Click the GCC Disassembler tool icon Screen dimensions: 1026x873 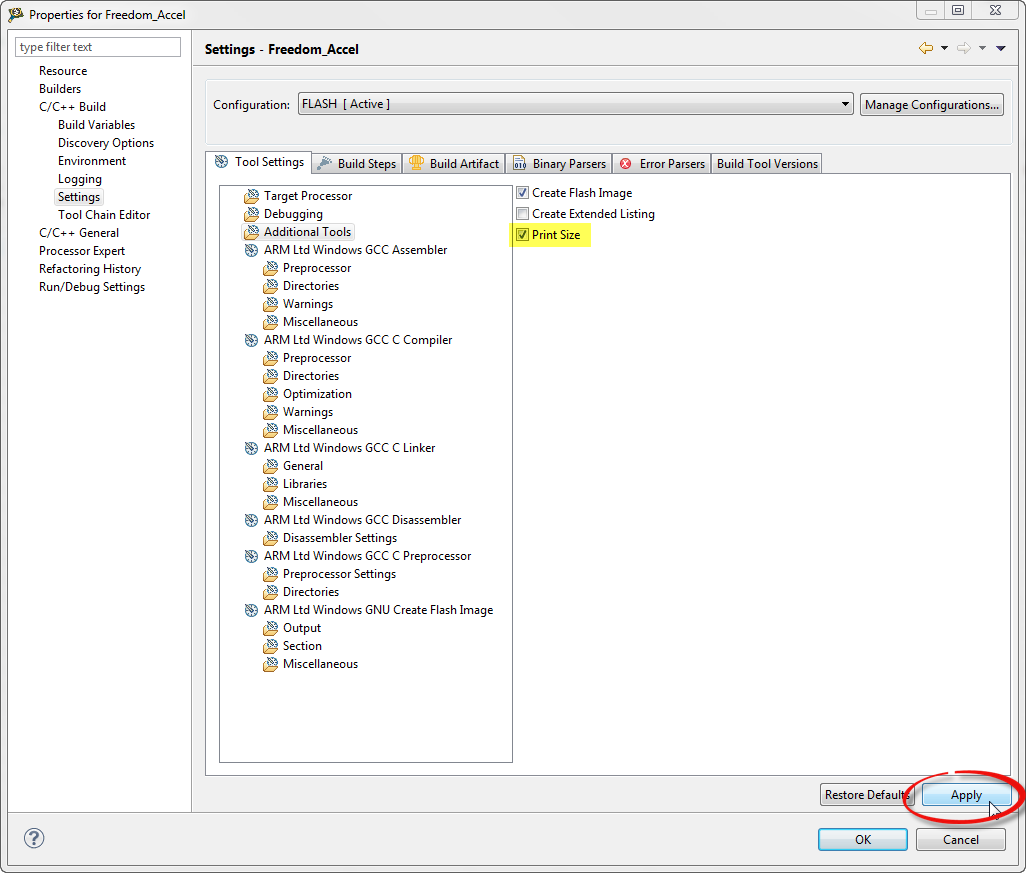click(251, 520)
